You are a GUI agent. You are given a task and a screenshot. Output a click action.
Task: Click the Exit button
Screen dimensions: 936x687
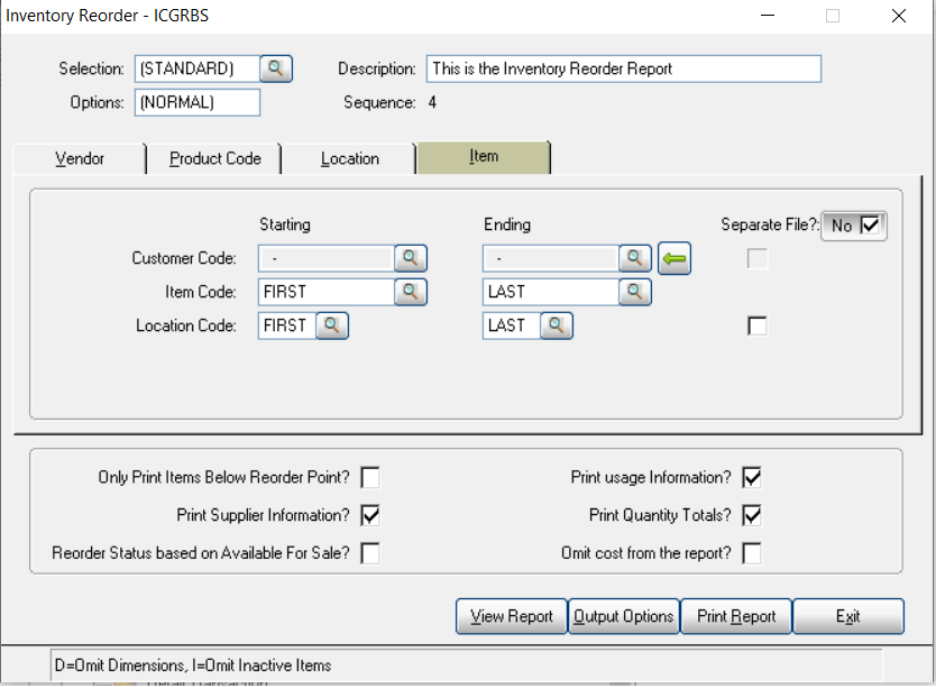coord(848,617)
